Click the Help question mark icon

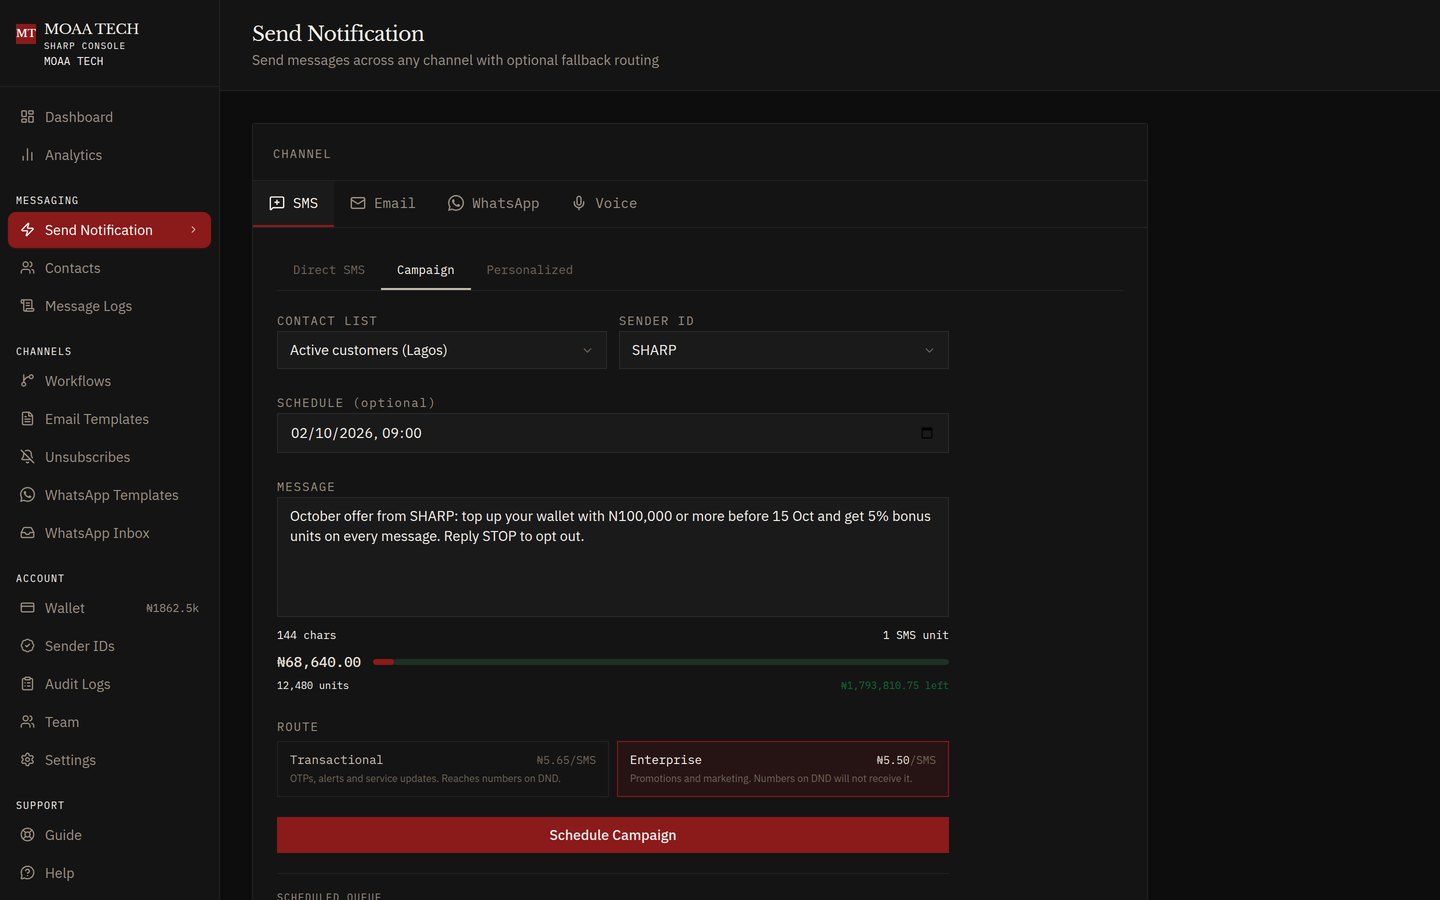coord(27,873)
